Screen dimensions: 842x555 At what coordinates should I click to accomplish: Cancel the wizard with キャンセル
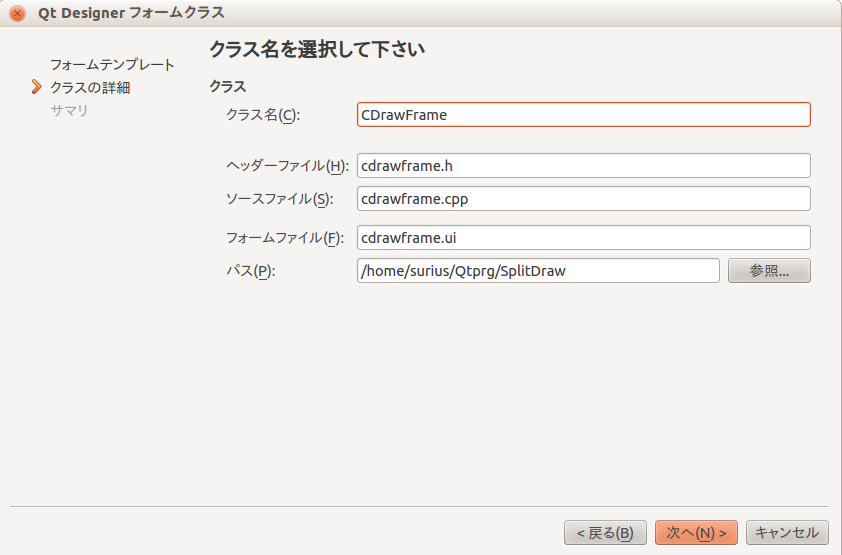pyautogui.click(x=787, y=533)
